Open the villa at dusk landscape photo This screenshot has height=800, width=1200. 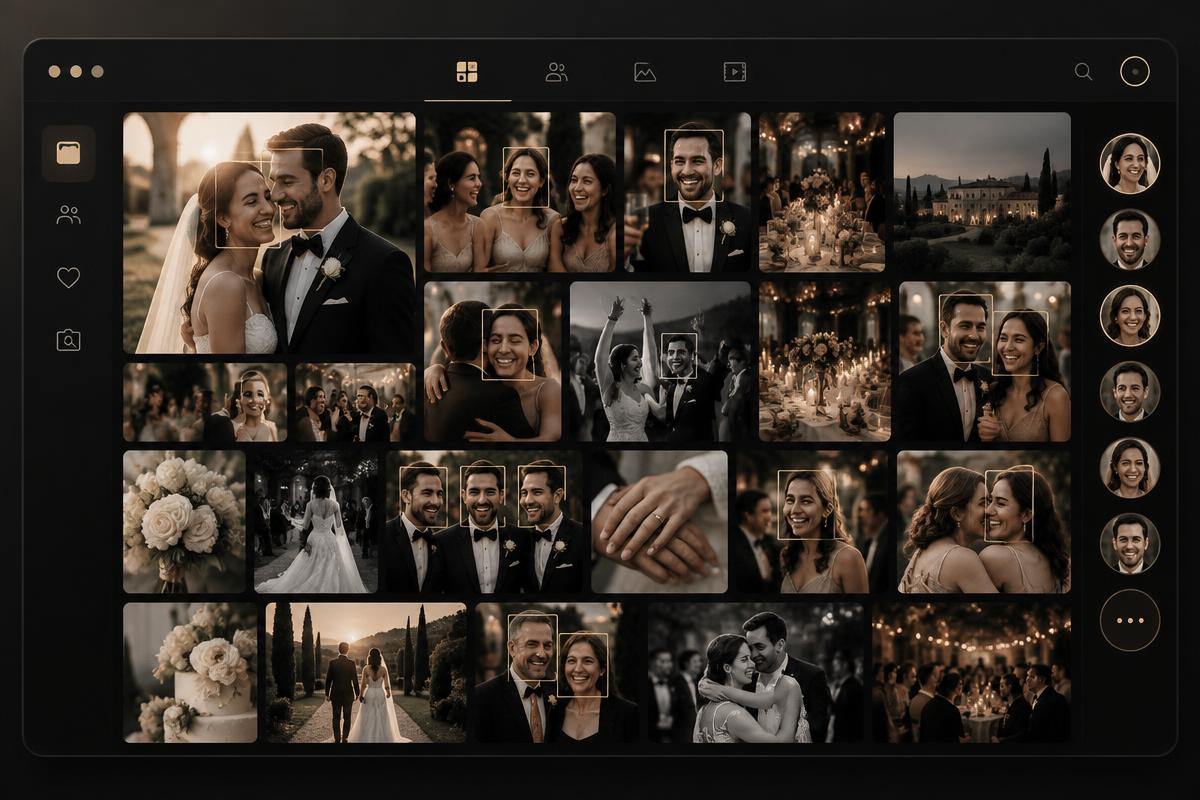pyautogui.click(x=982, y=192)
